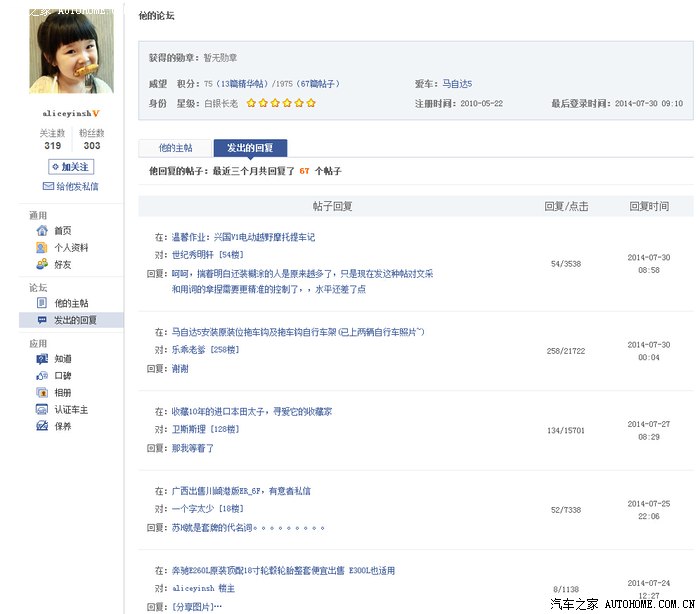Open 知道 app icon in sidebar
Viewport: 700px width, 614px height.
pyautogui.click(x=42, y=359)
